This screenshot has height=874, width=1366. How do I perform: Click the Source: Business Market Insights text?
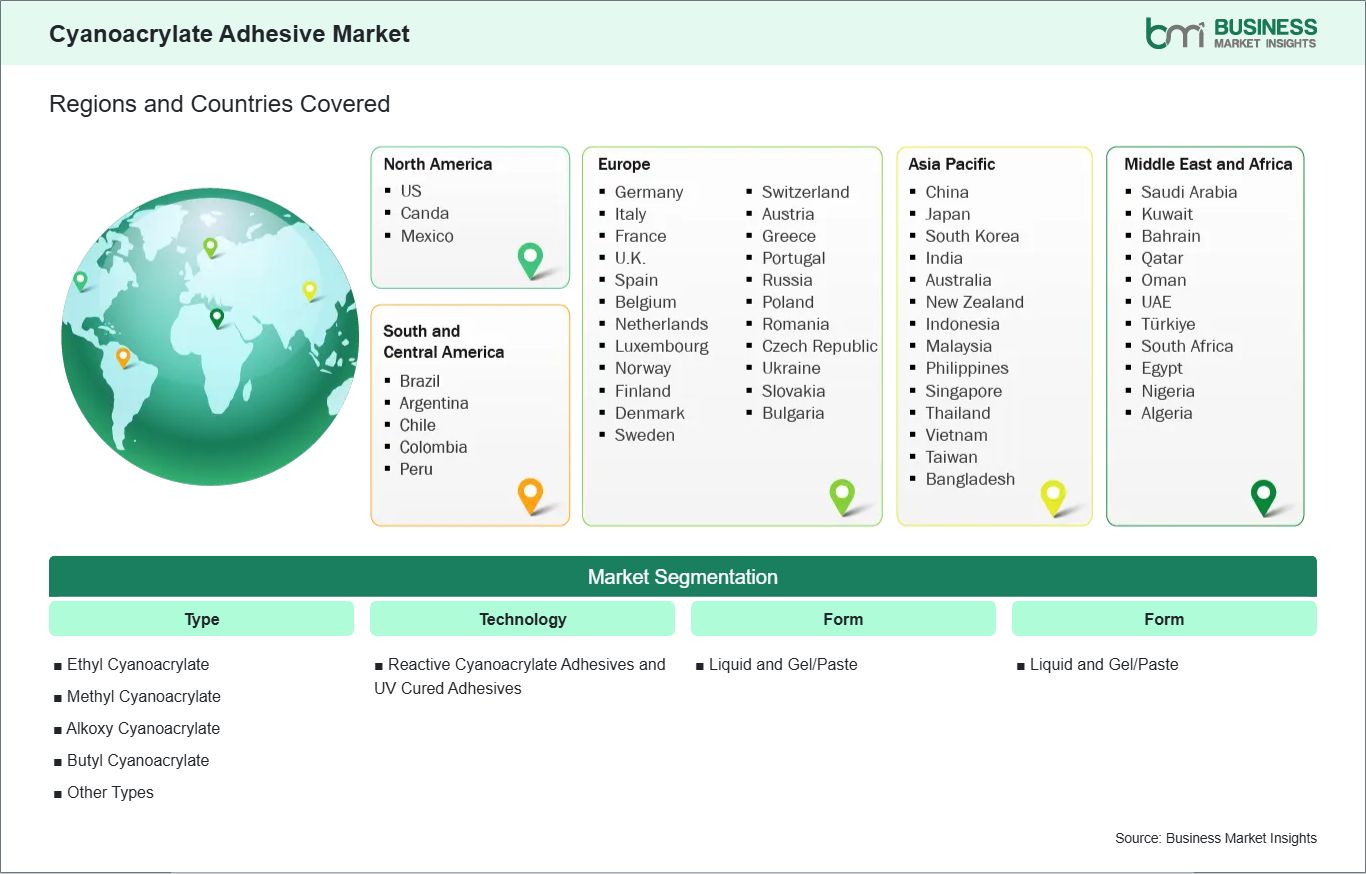point(1215,838)
